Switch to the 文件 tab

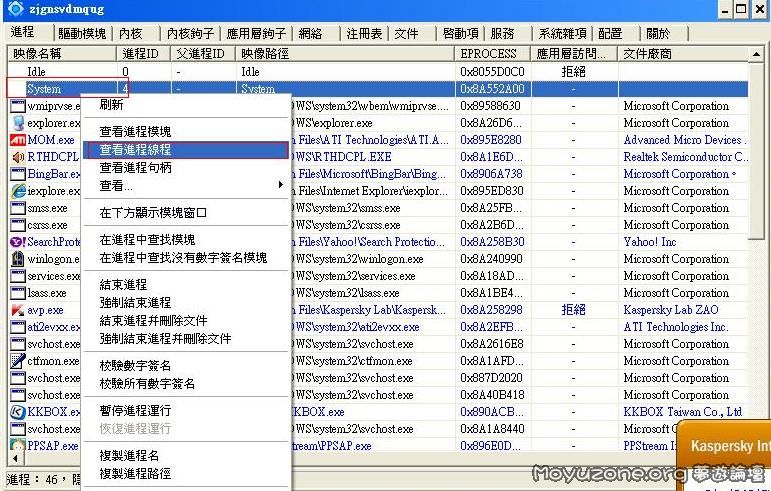tap(406, 33)
